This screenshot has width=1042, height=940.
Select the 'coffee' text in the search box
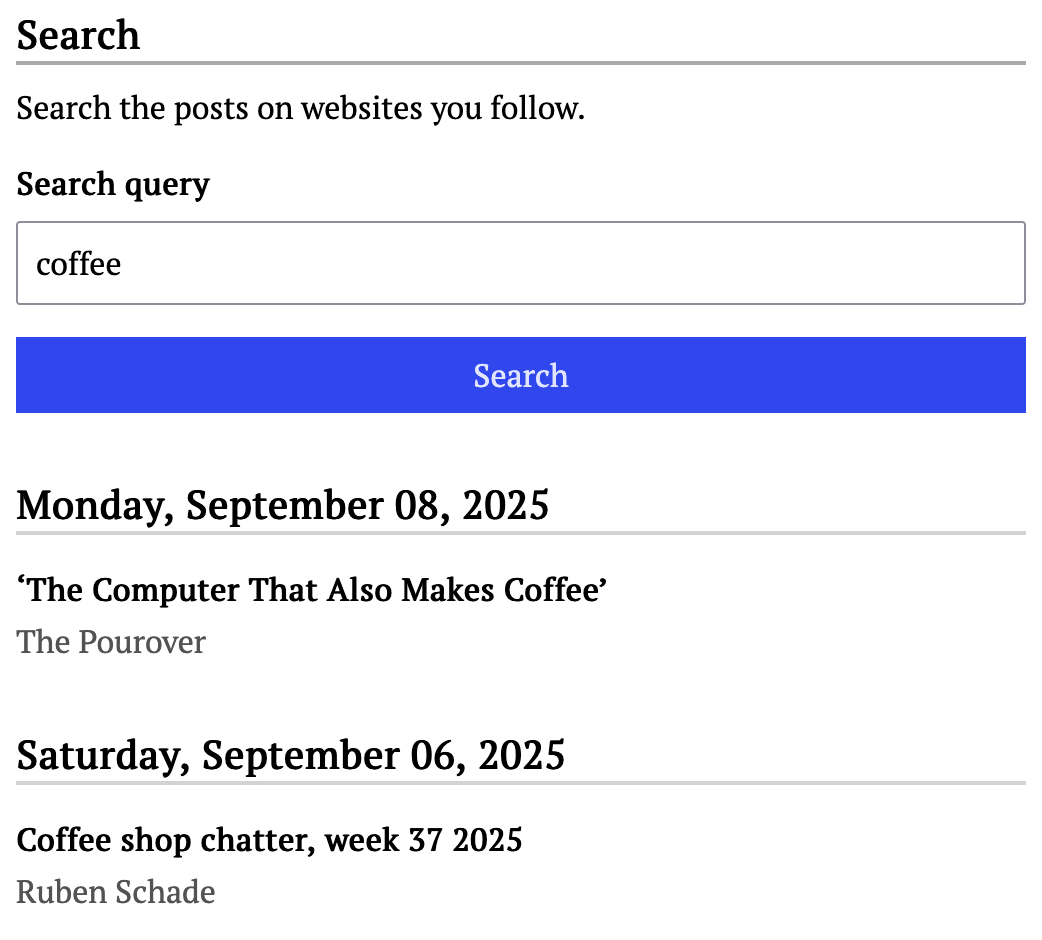tap(78, 263)
